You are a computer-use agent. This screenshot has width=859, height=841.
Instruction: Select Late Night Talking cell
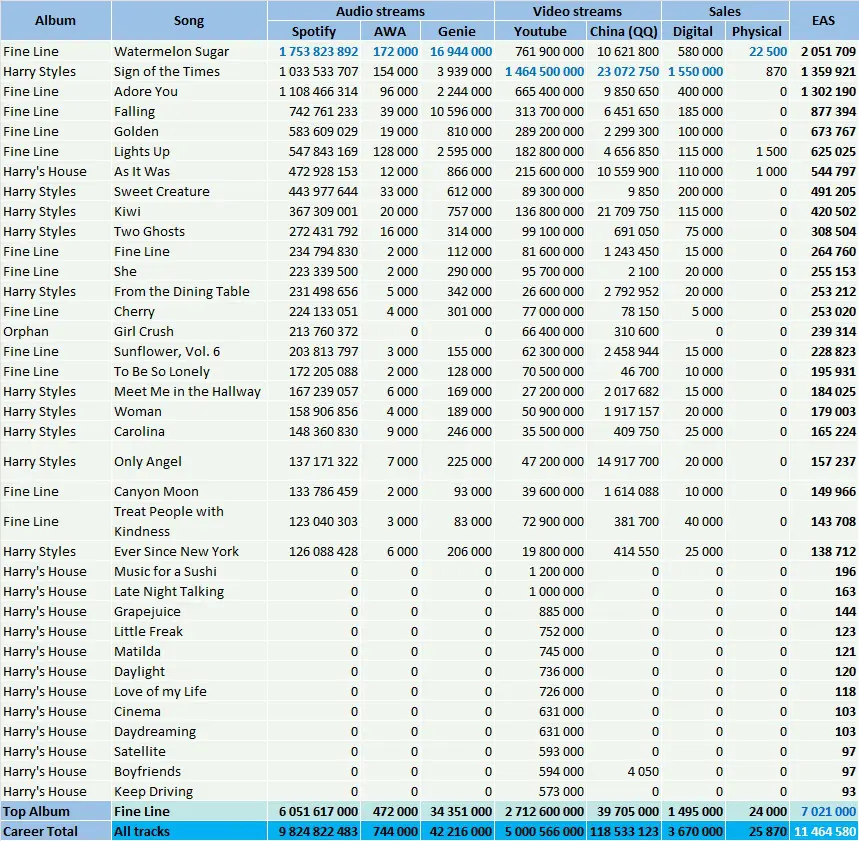pyautogui.click(x=189, y=591)
